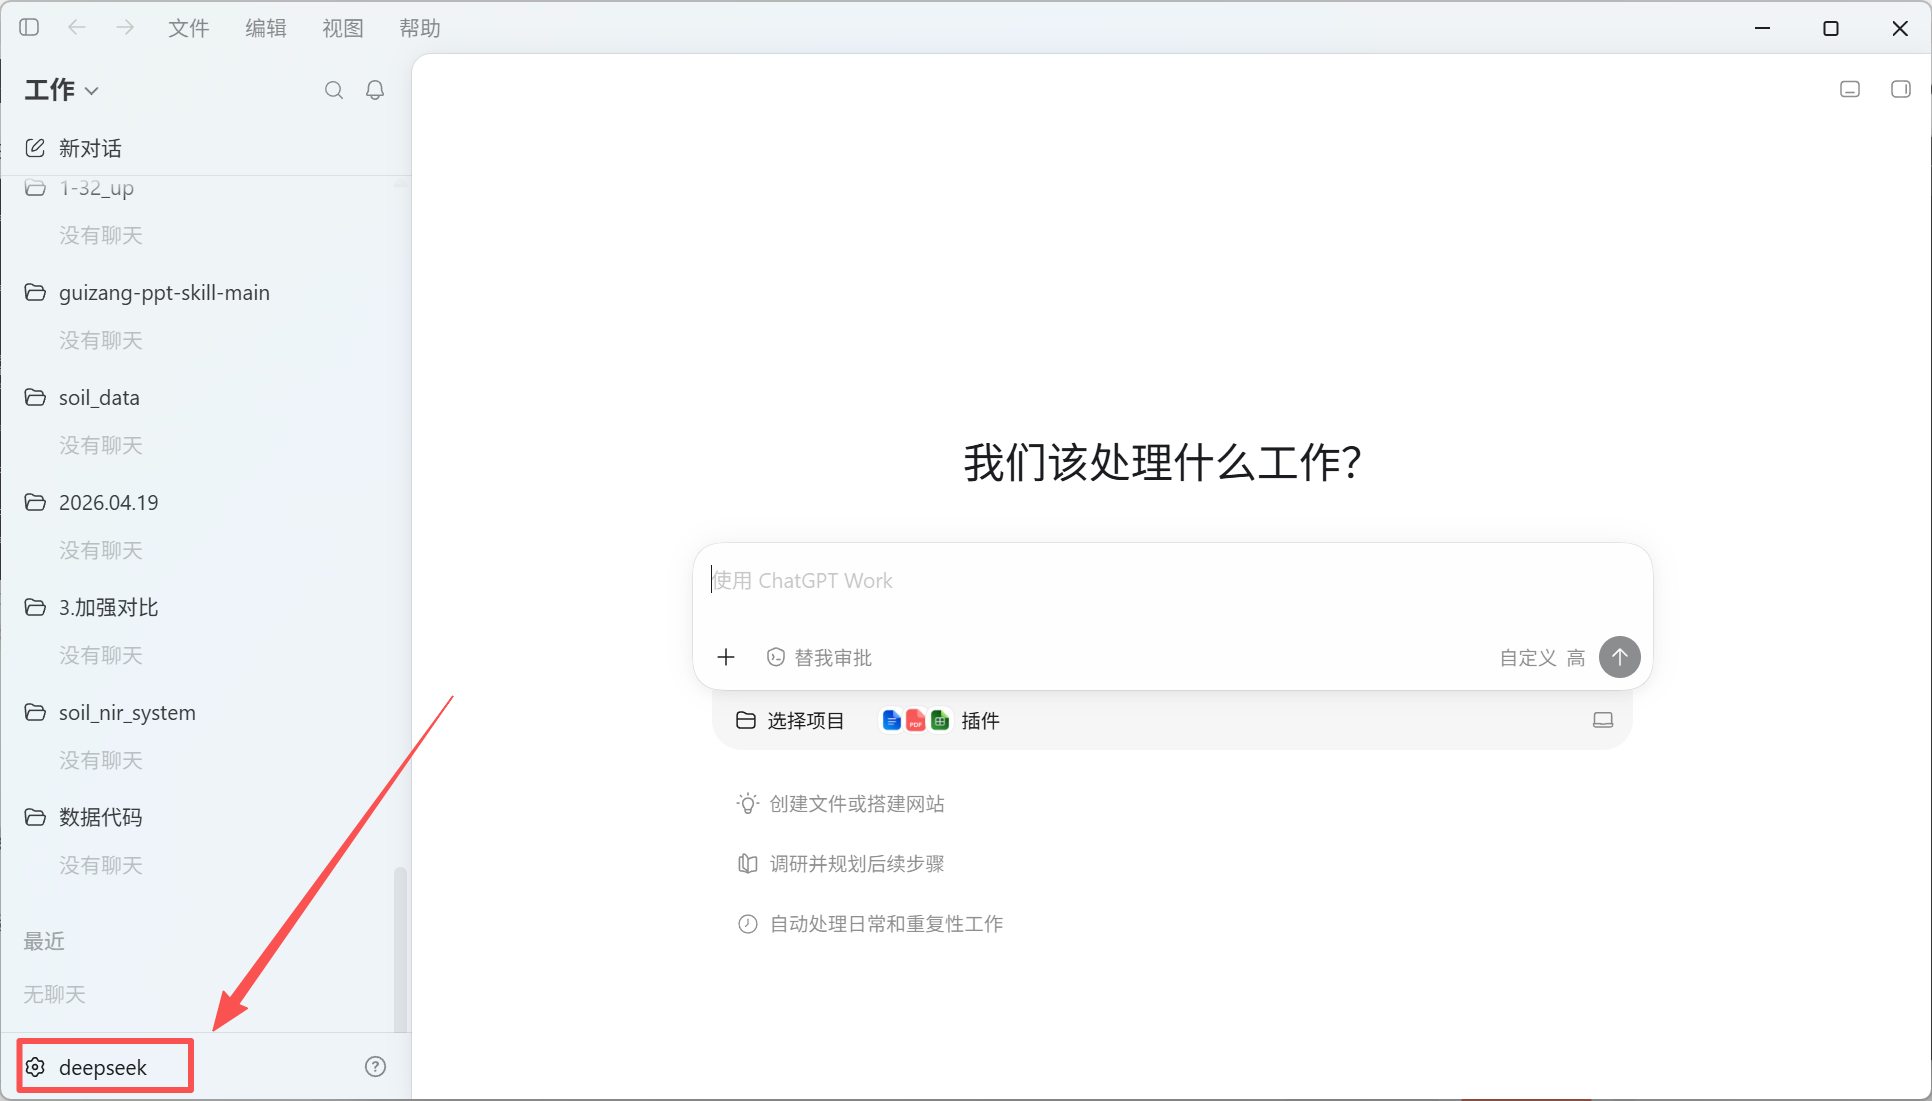The image size is (1932, 1101).
Task: Toggle the bottom panel icon top right
Action: 1850,89
